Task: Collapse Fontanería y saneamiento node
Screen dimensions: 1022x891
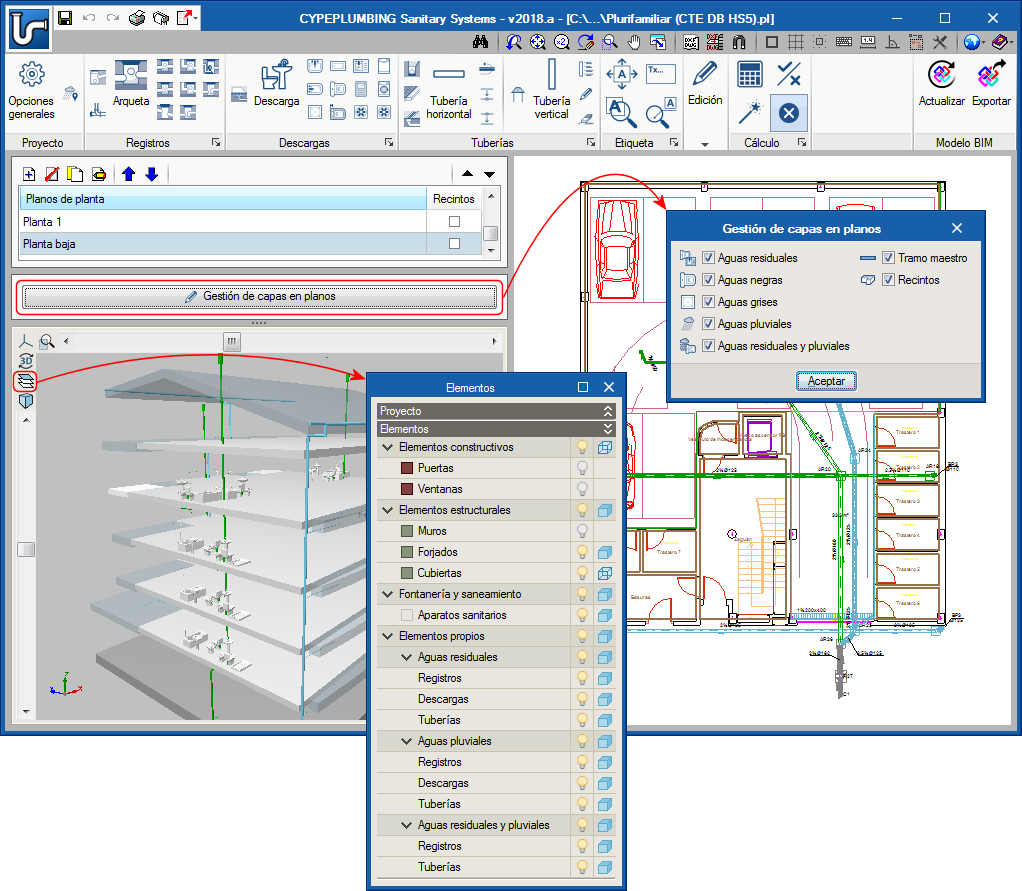Action: tap(388, 594)
